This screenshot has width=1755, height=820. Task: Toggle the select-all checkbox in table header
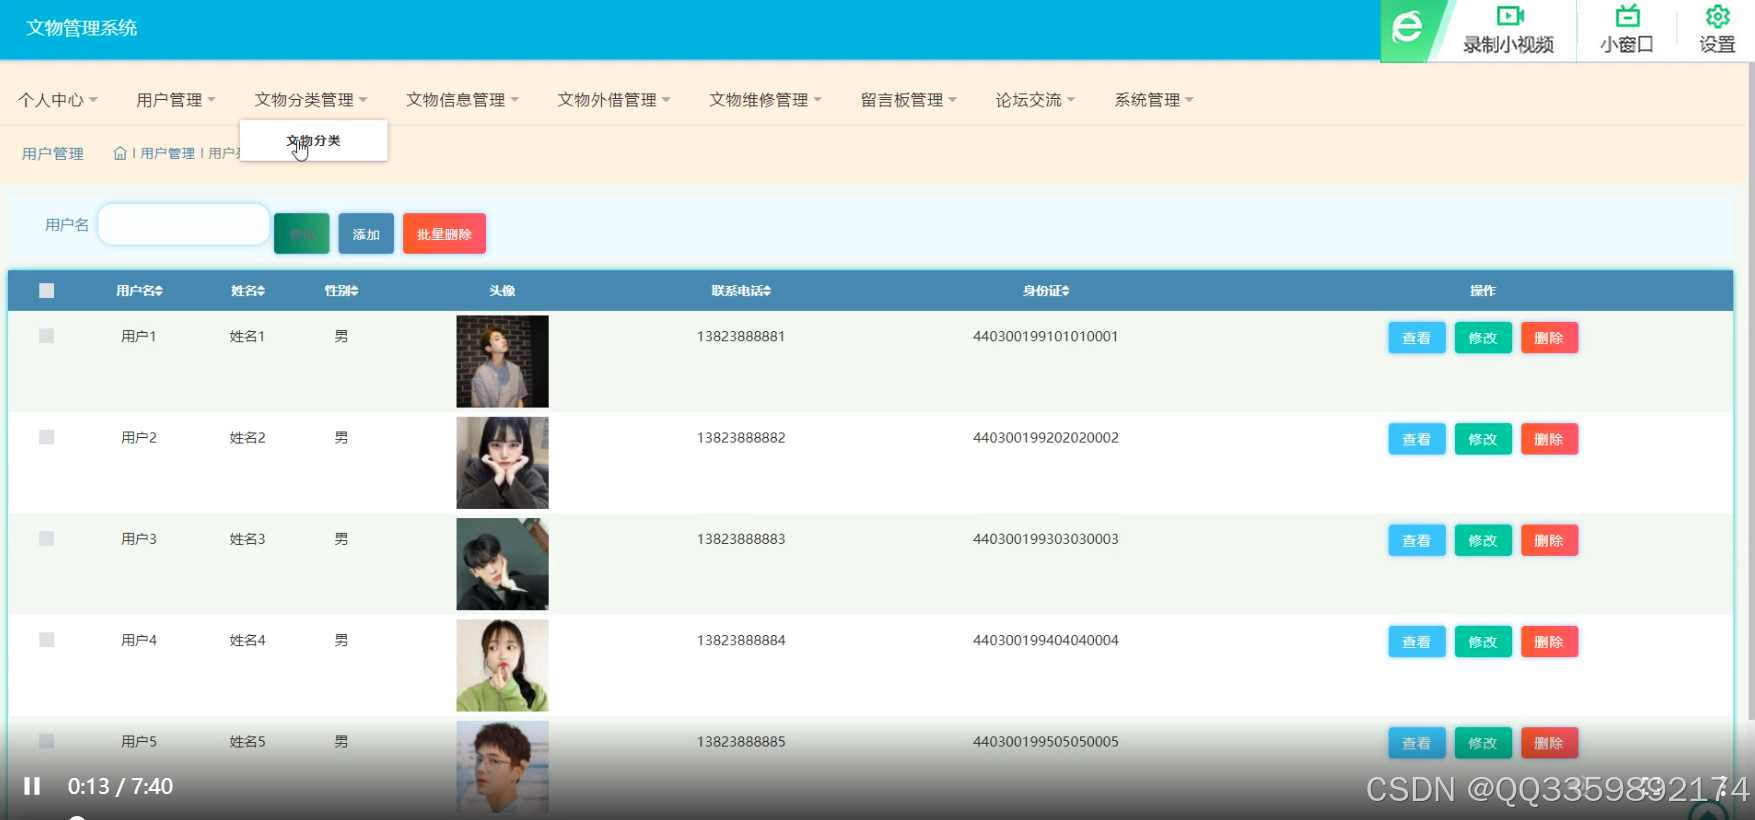point(46,291)
